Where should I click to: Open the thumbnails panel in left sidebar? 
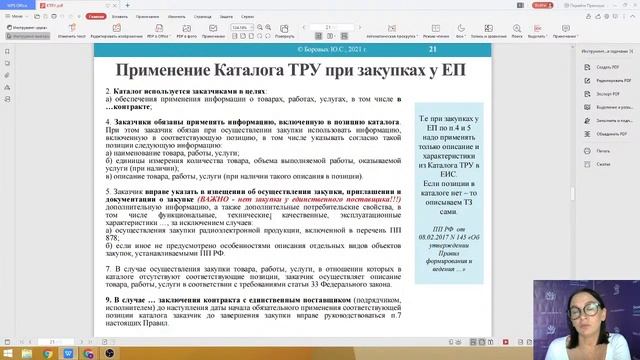[x=7, y=63]
